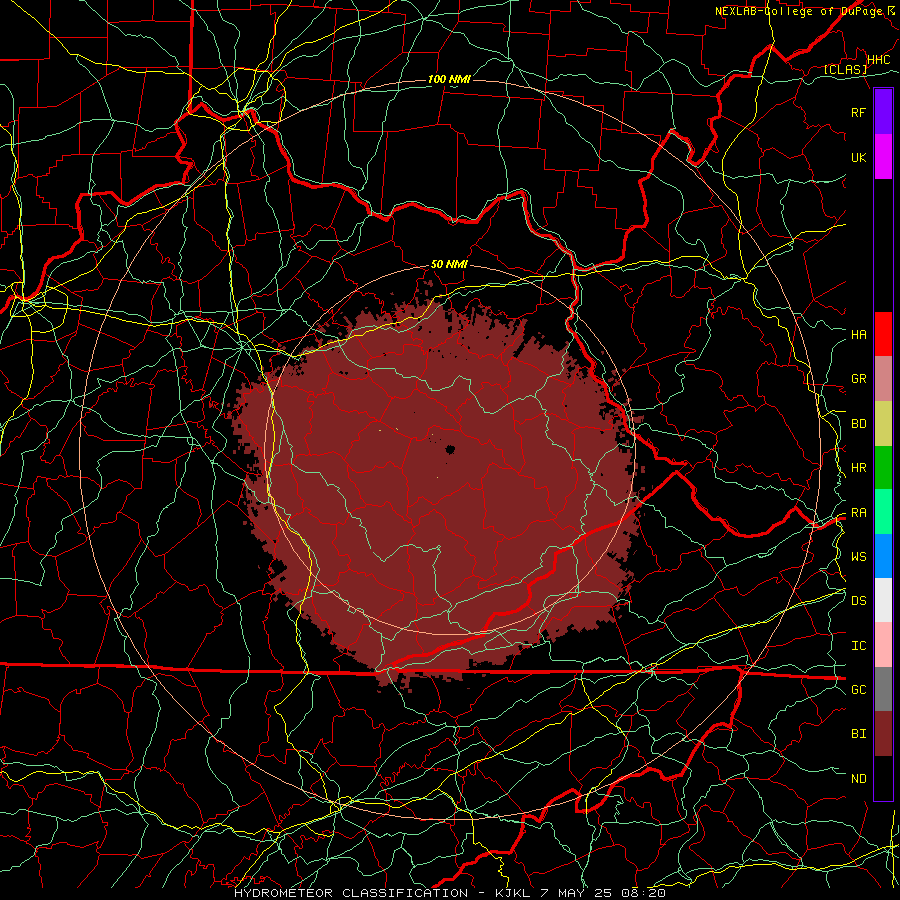Click the mint green RA legend swatch
900x900 pixels.
coord(883,512)
